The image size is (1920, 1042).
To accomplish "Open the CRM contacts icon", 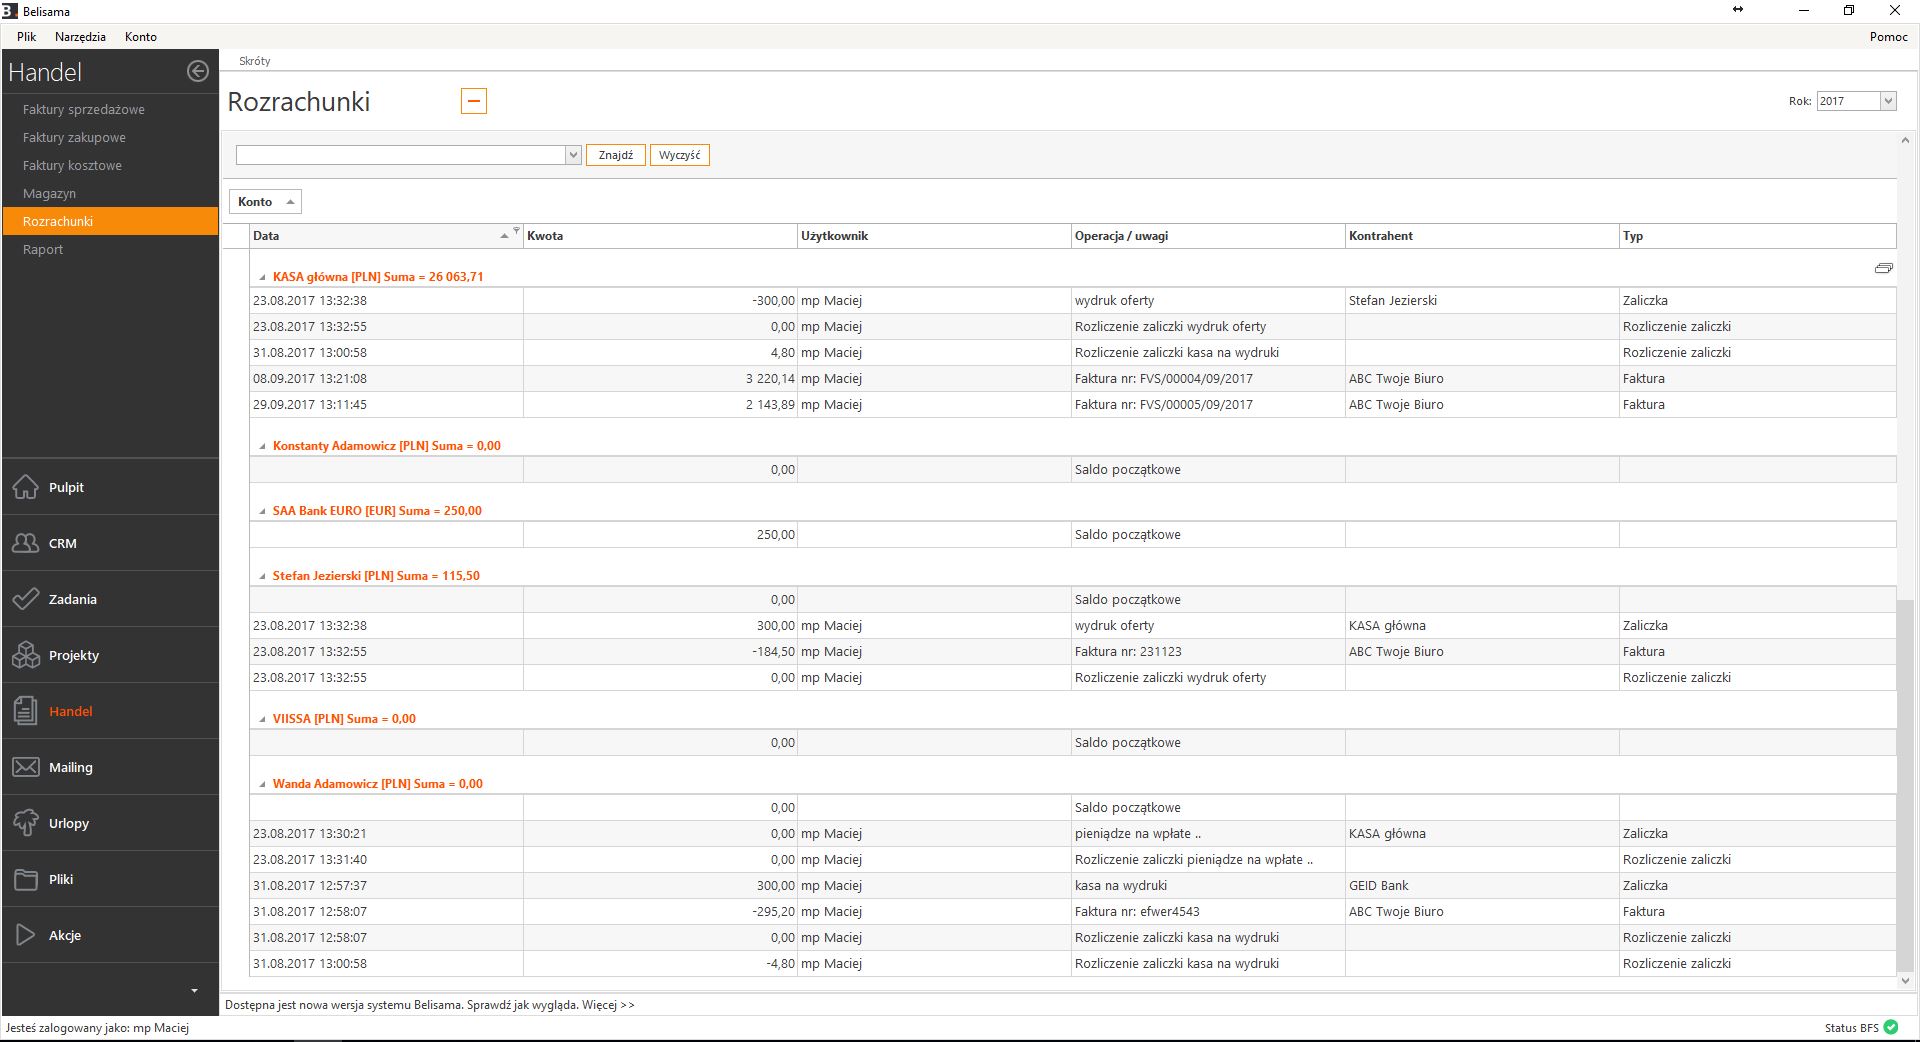I will click(x=26, y=543).
